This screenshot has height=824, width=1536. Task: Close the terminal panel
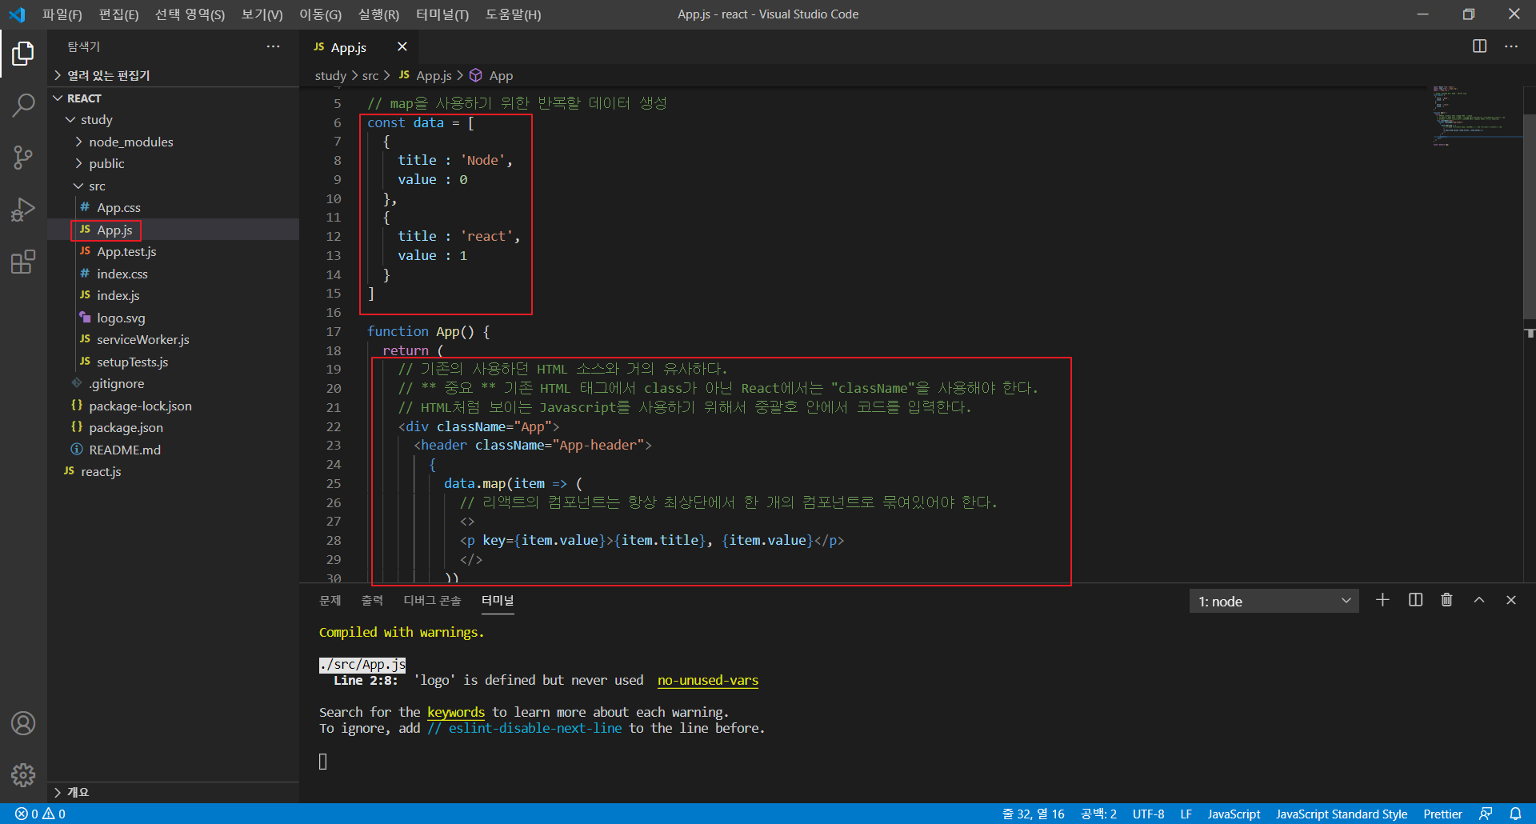(1511, 600)
